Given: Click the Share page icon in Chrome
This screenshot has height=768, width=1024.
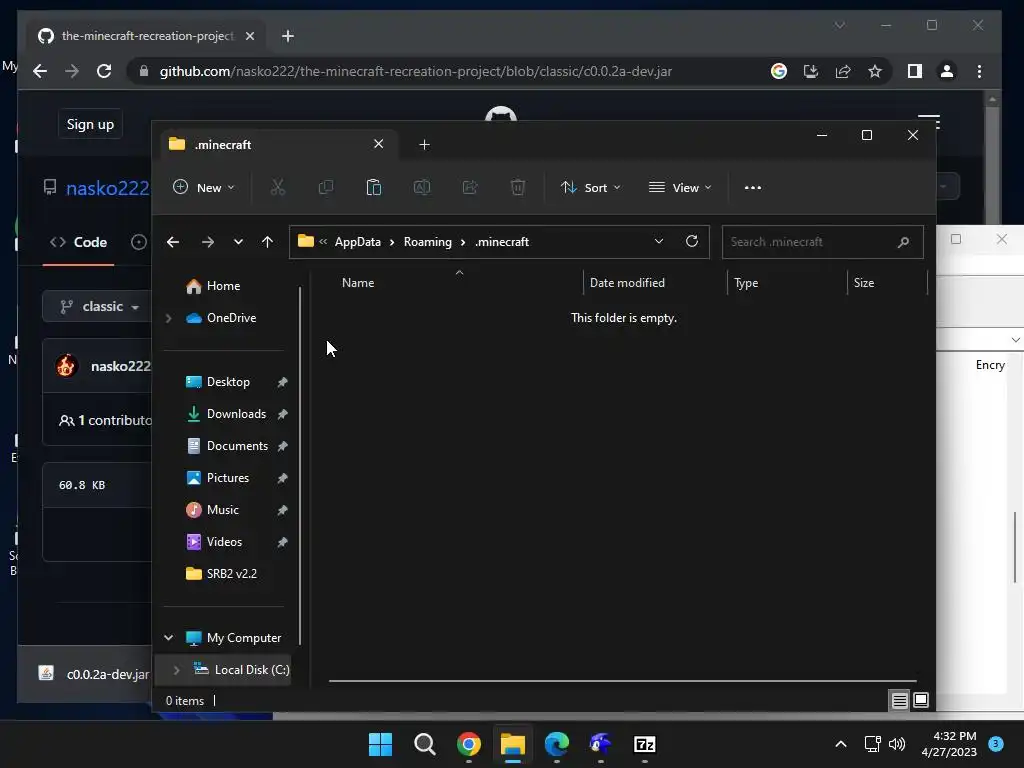Looking at the screenshot, I should coord(843,71).
